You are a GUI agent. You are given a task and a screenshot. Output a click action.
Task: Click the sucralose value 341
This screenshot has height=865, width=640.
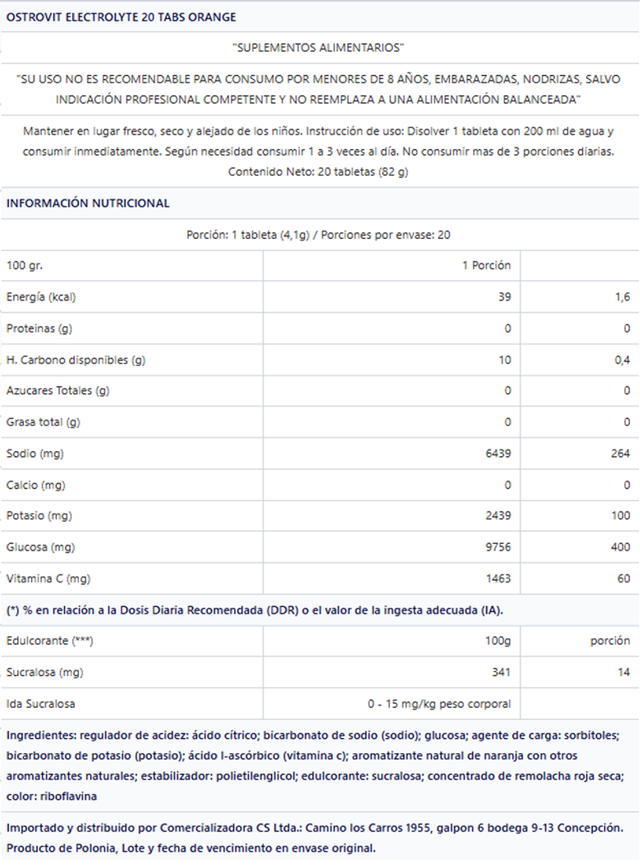pos(501,672)
